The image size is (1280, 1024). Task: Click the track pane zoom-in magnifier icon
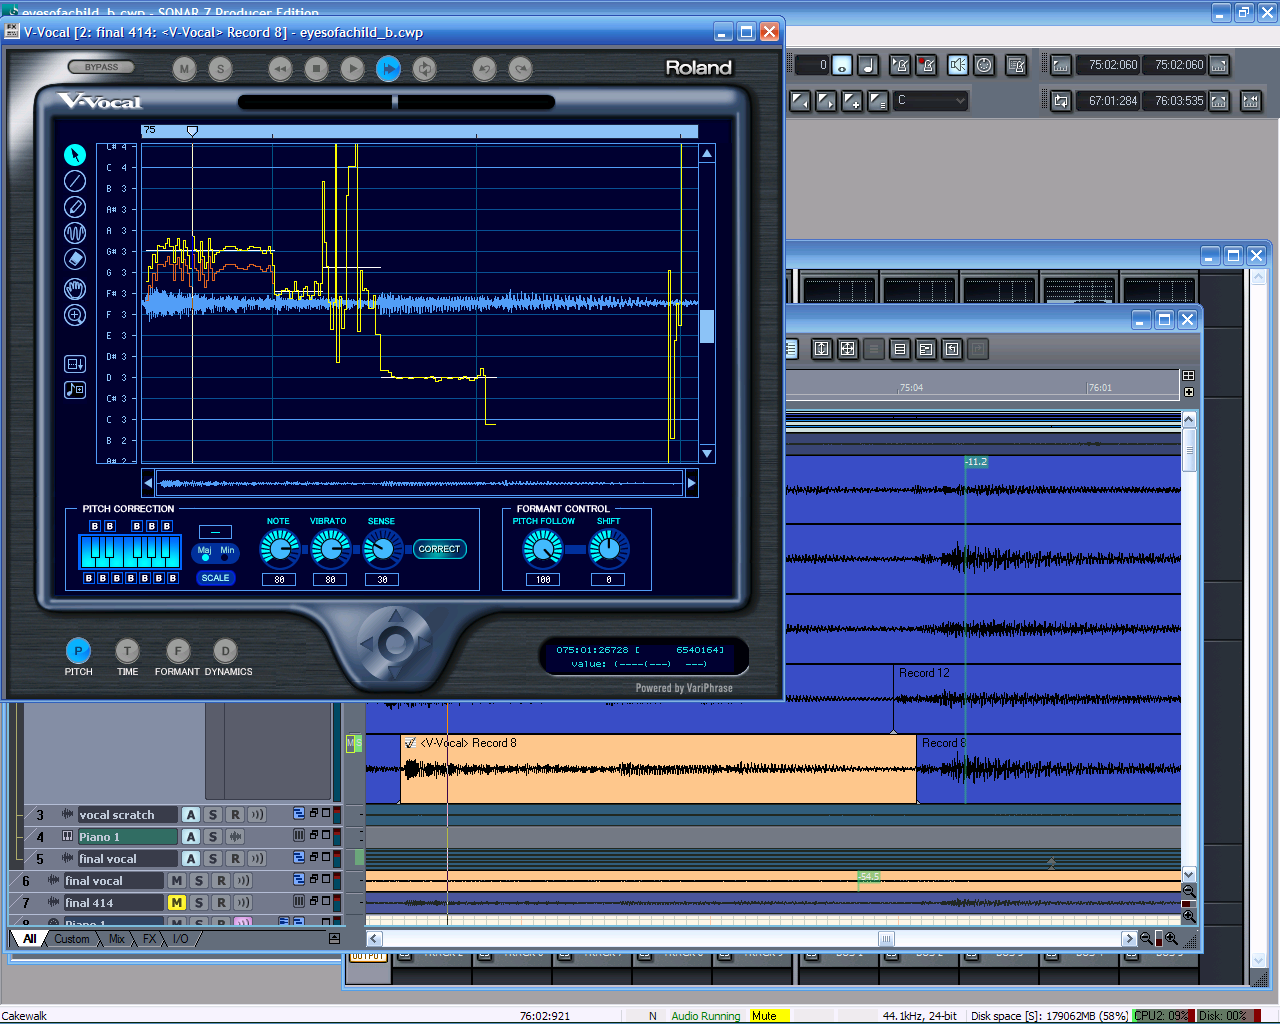(1171, 938)
